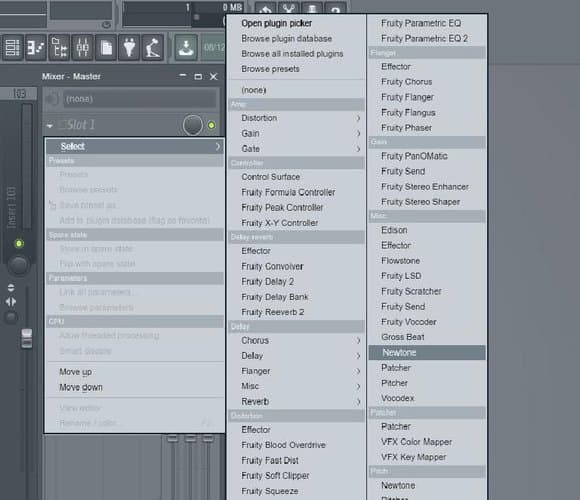580x500 pixels.
Task: Select Fruity Formula Controller
Action: click(296, 192)
